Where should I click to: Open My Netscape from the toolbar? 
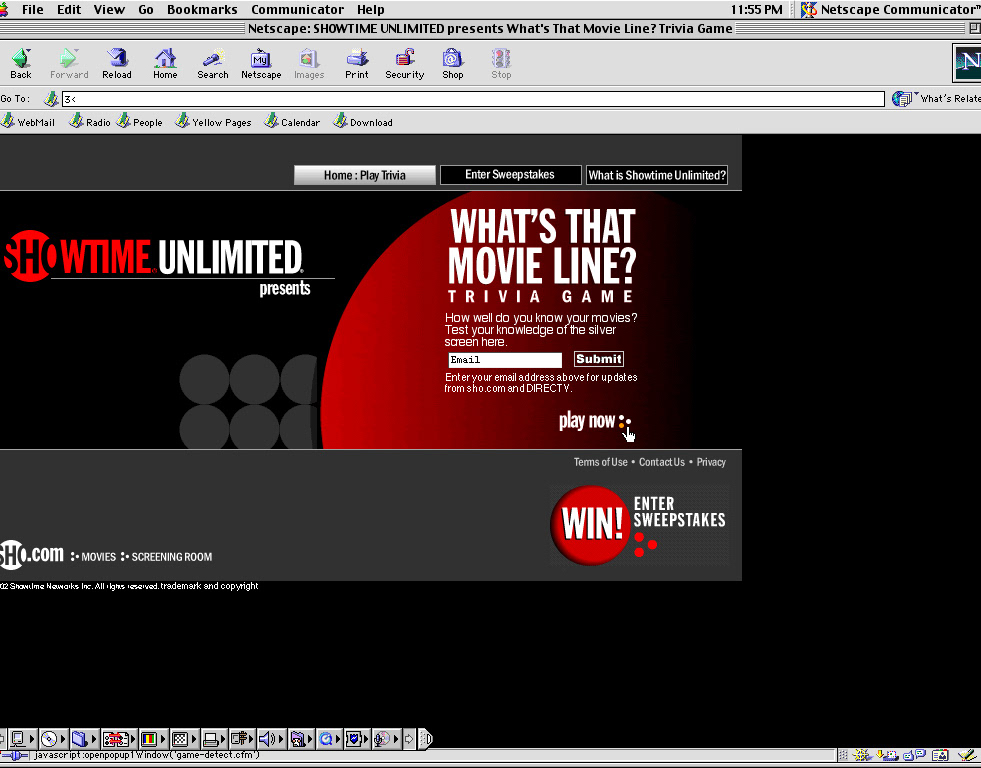tap(261, 64)
